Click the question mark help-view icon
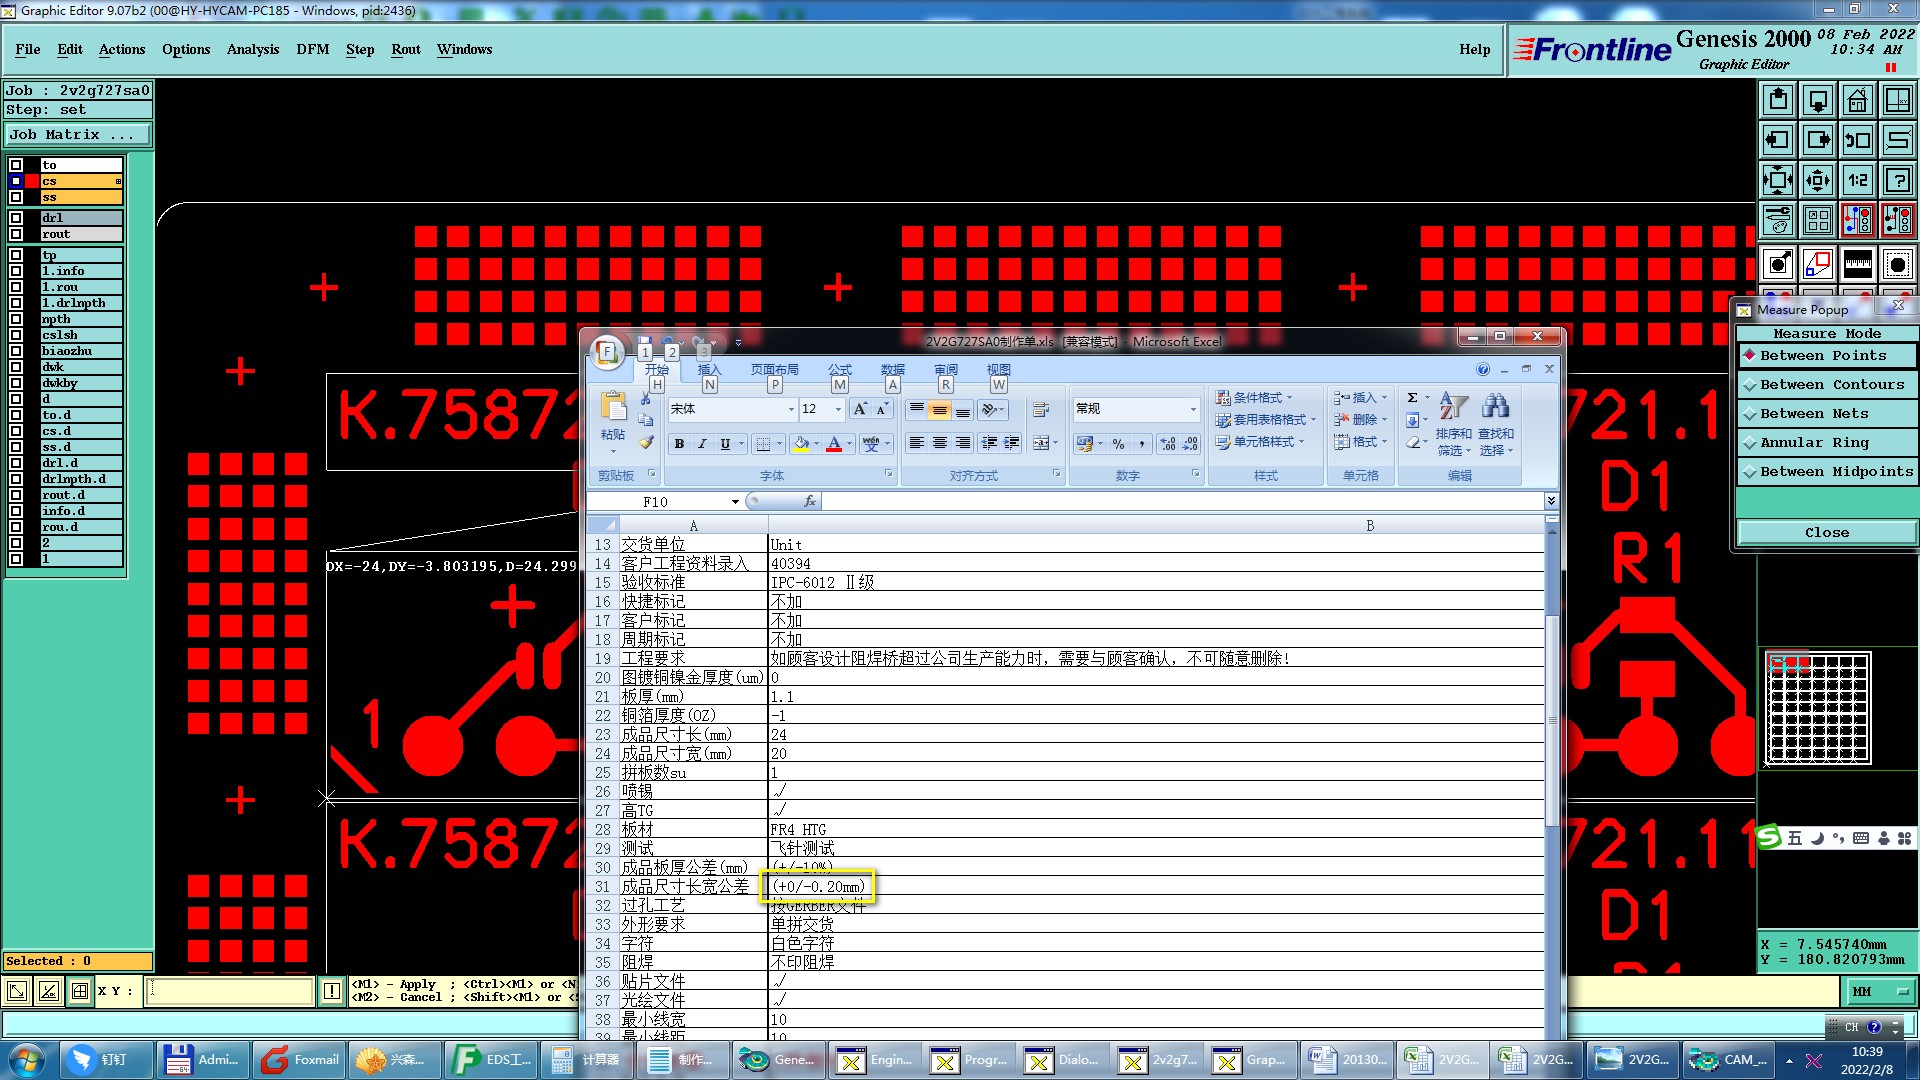 (x=1897, y=180)
